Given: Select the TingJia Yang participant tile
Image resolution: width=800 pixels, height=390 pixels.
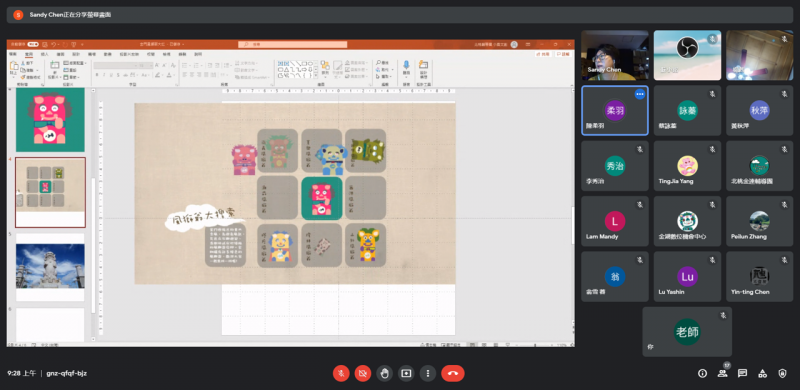Looking at the screenshot, I should point(687,166).
